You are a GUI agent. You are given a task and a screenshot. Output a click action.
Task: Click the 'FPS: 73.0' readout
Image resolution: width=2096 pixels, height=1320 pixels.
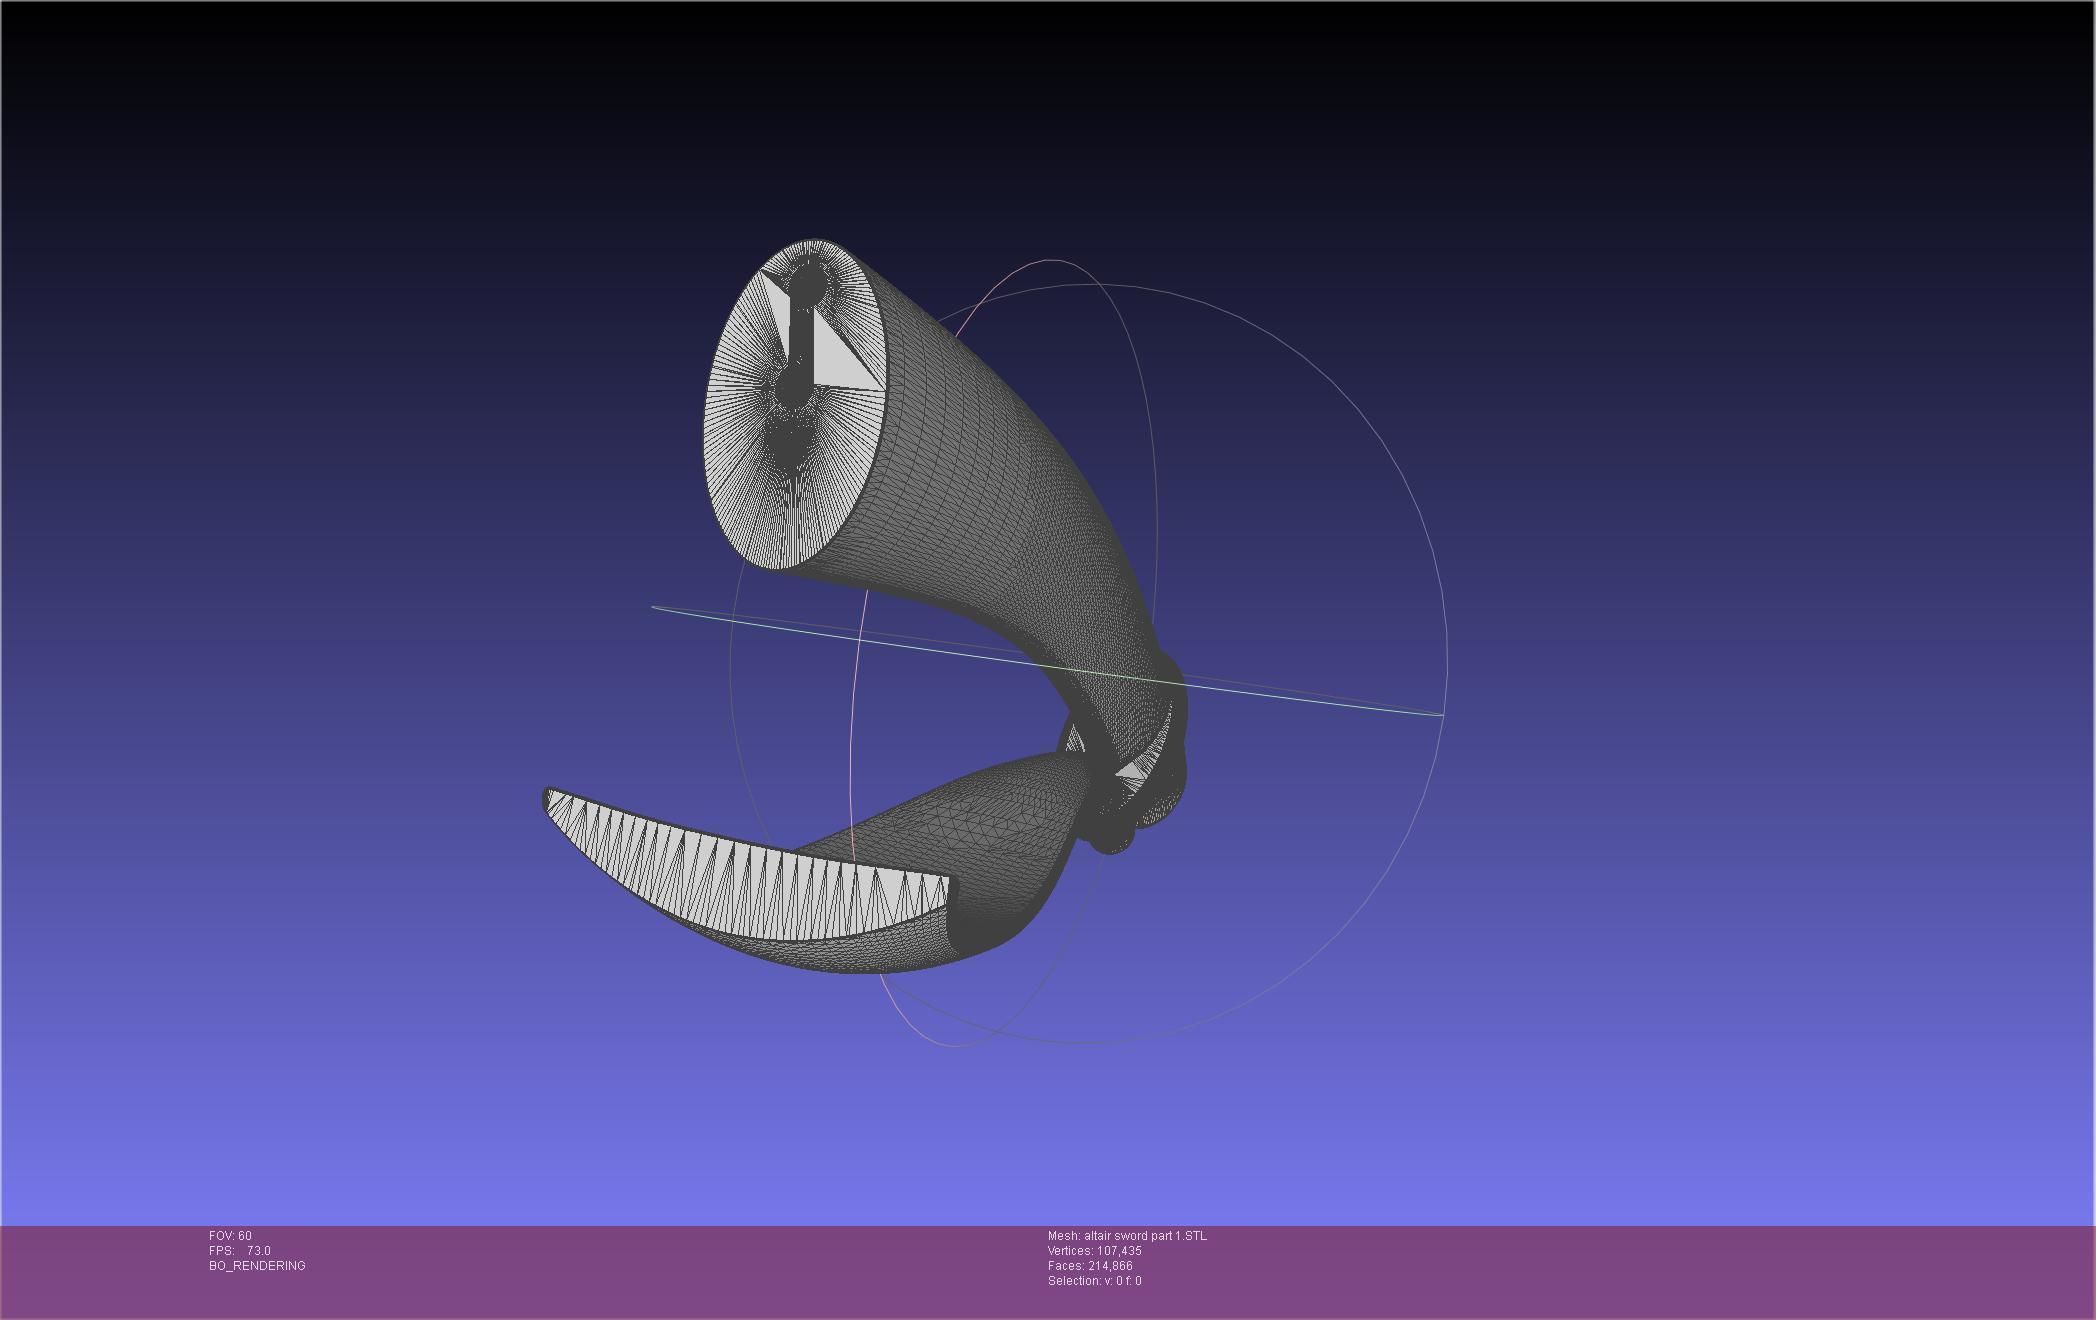[x=240, y=1251]
